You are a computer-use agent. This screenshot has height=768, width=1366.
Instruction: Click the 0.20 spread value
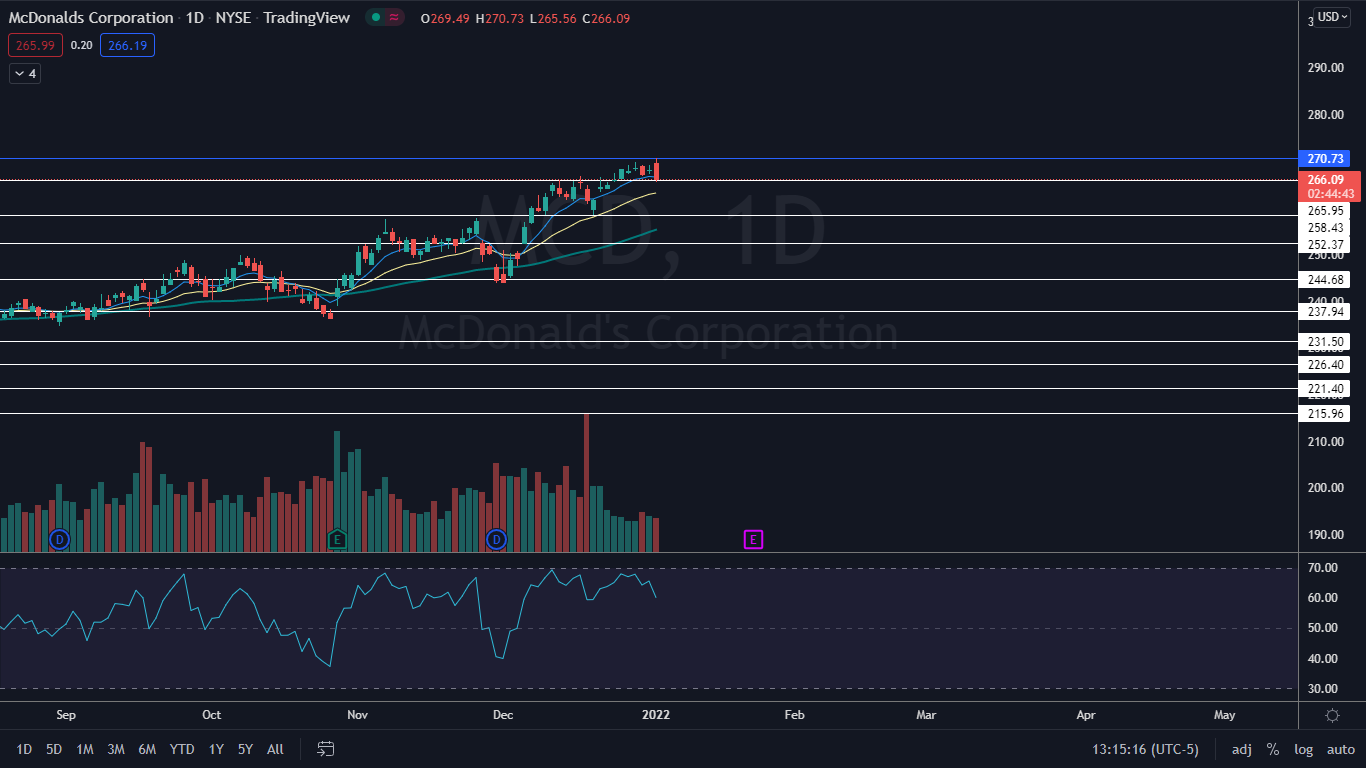click(82, 45)
